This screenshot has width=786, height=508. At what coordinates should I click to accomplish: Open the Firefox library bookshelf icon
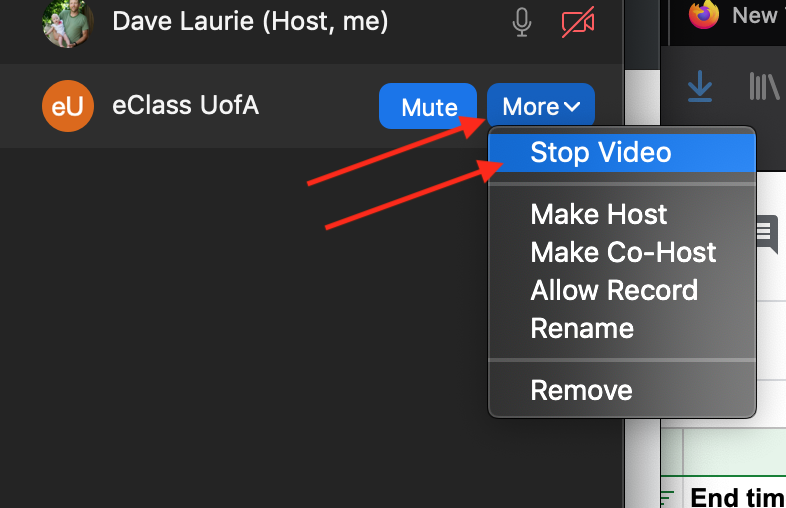tap(764, 86)
